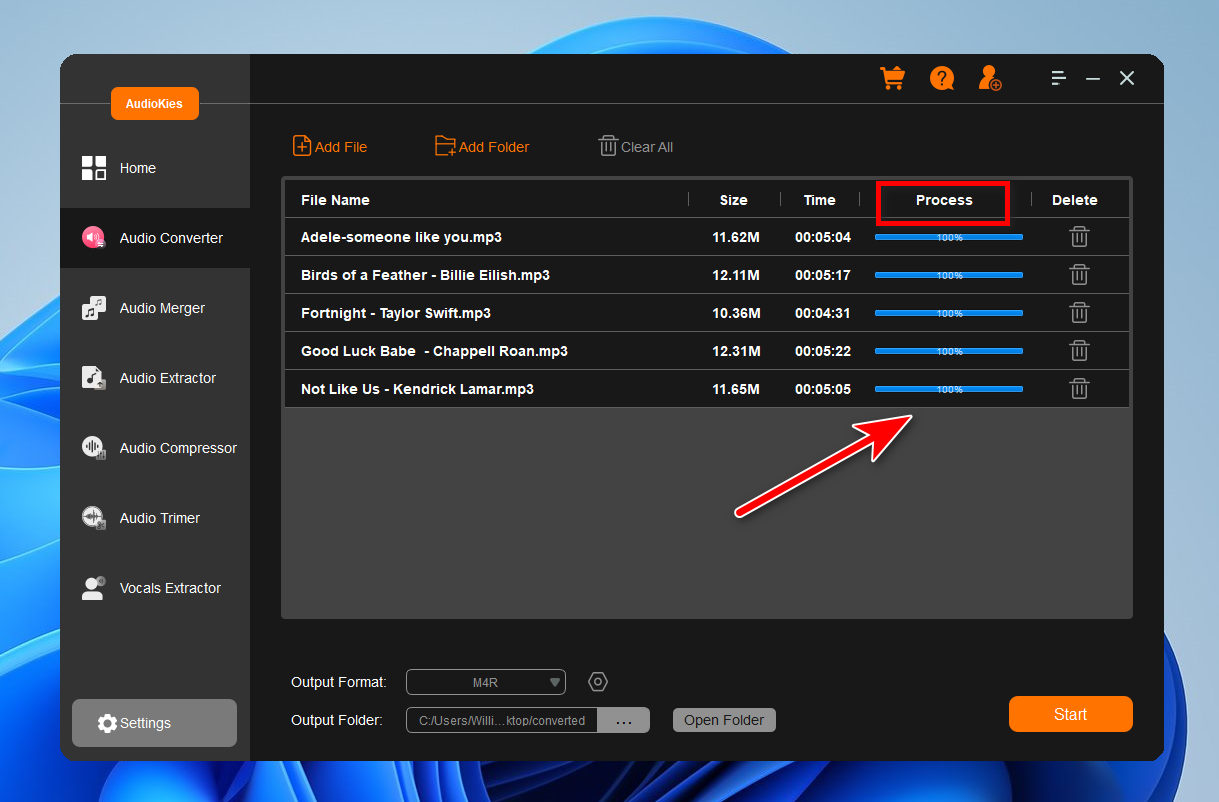
Task: Click duration 00:05:17
Action: [x=823, y=275]
